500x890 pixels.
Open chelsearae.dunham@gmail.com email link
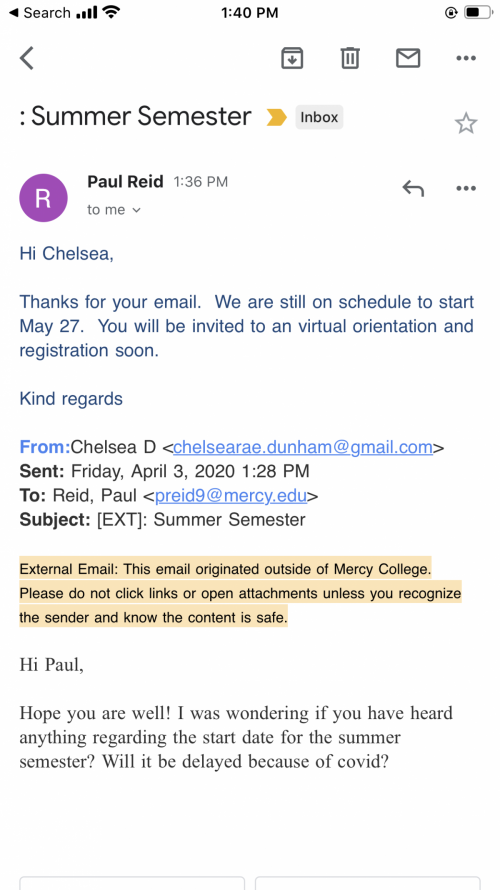303,447
